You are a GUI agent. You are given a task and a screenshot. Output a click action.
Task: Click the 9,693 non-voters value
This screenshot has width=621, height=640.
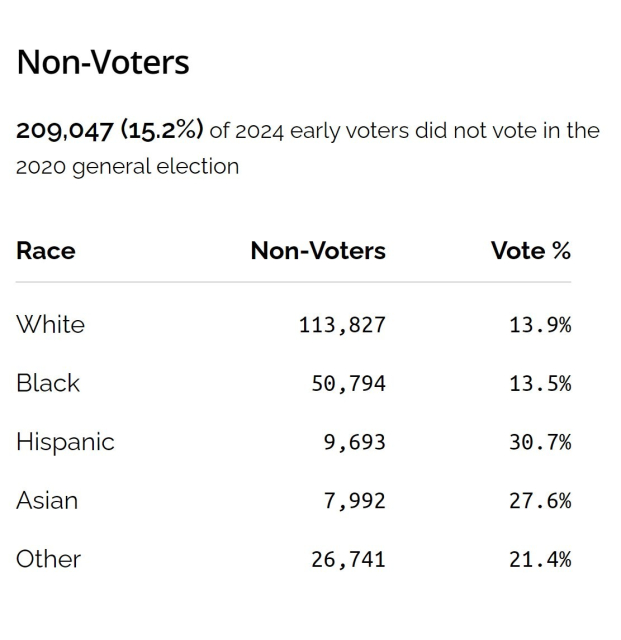tap(354, 442)
